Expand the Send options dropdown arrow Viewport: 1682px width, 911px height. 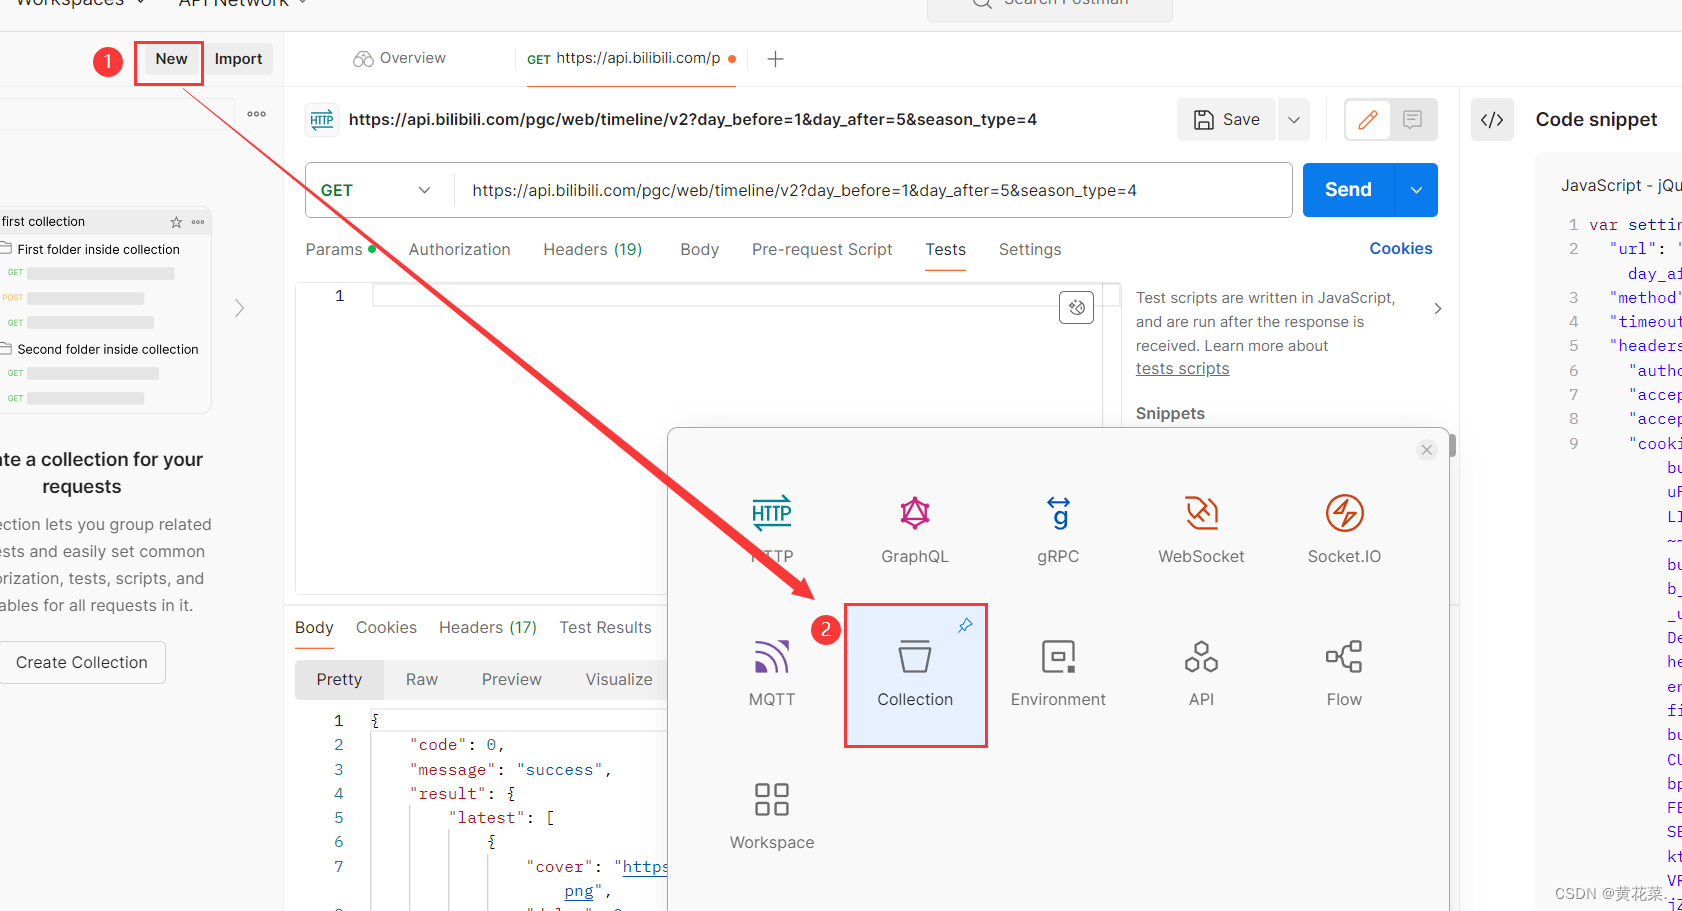1416,190
